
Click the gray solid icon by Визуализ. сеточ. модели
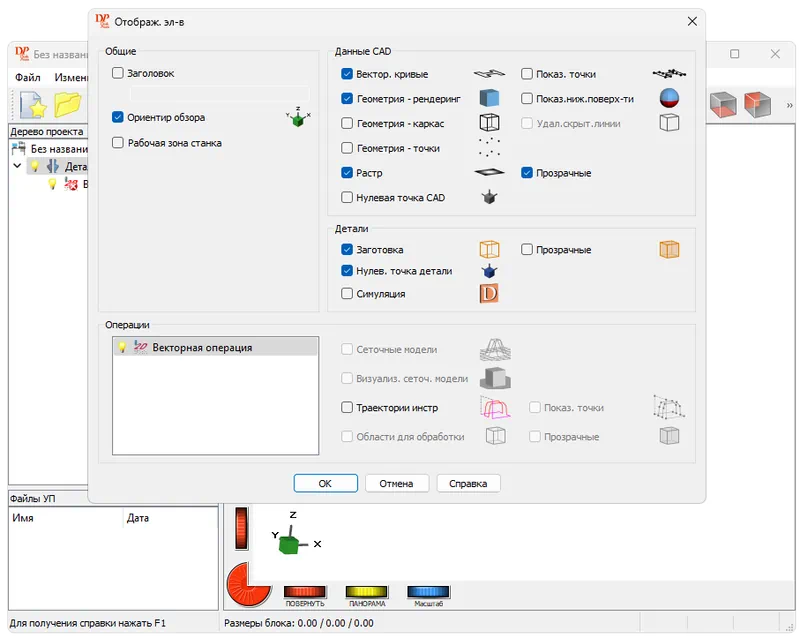[x=495, y=378]
